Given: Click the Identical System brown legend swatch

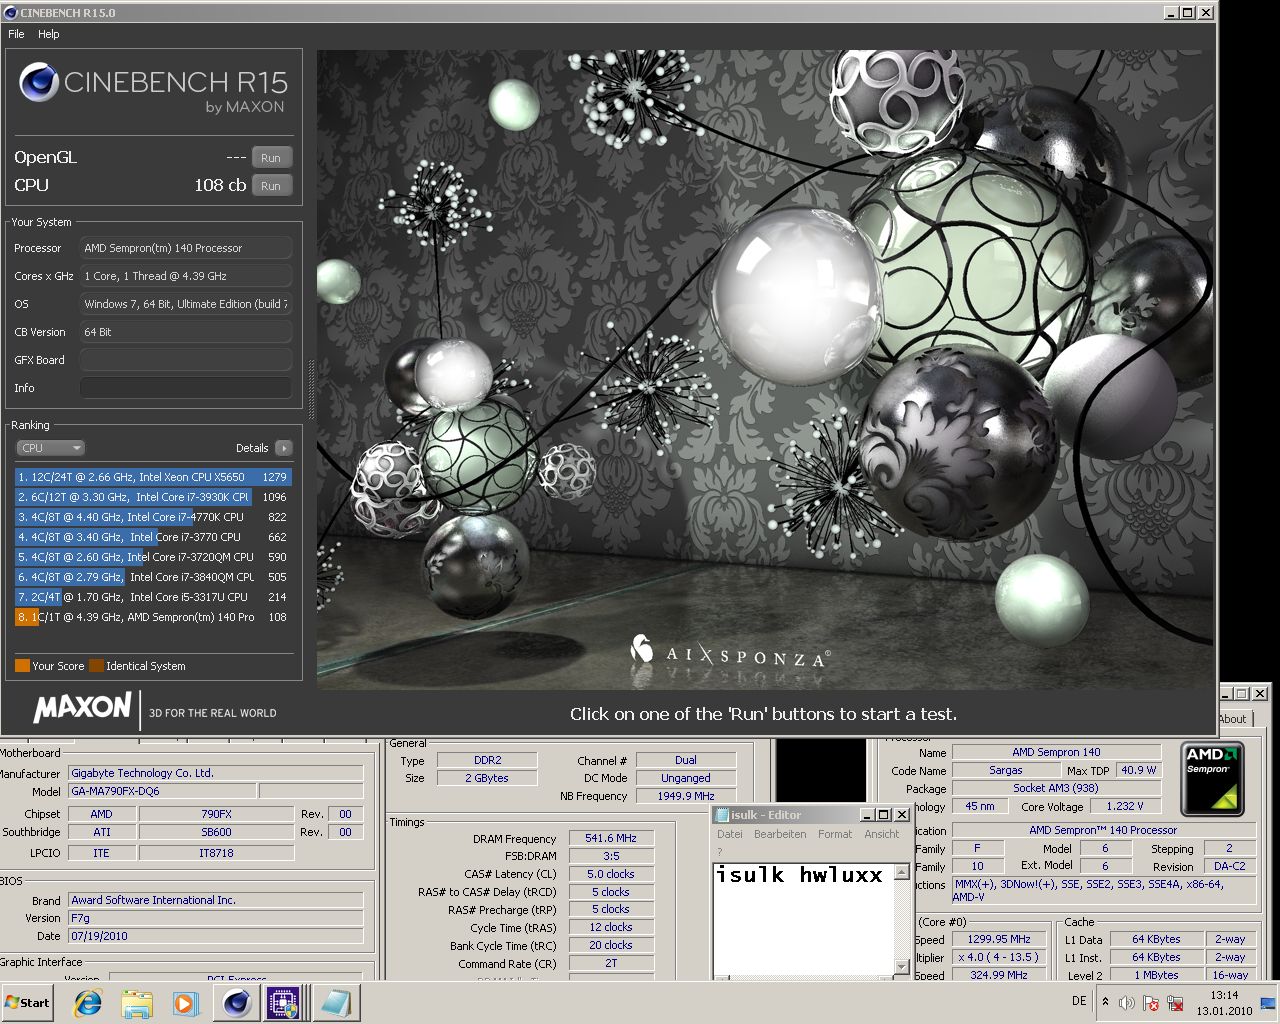Looking at the screenshot, I should pos(96,666).
